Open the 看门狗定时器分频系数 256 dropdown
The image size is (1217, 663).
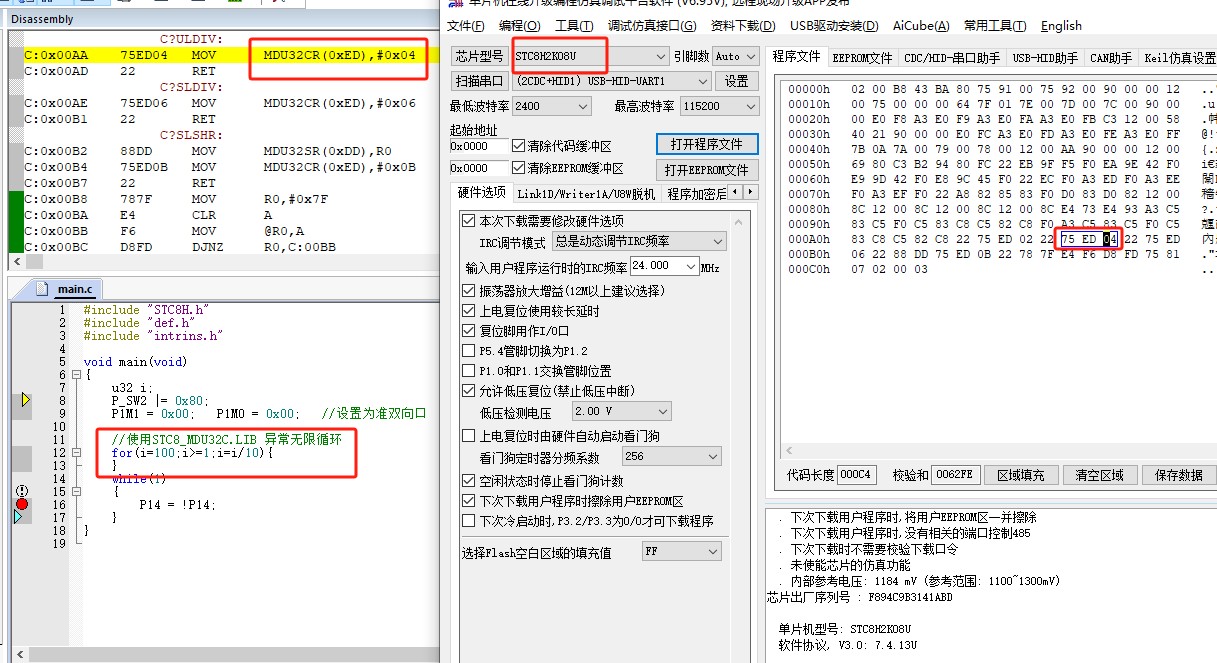(x=670, y=456)
